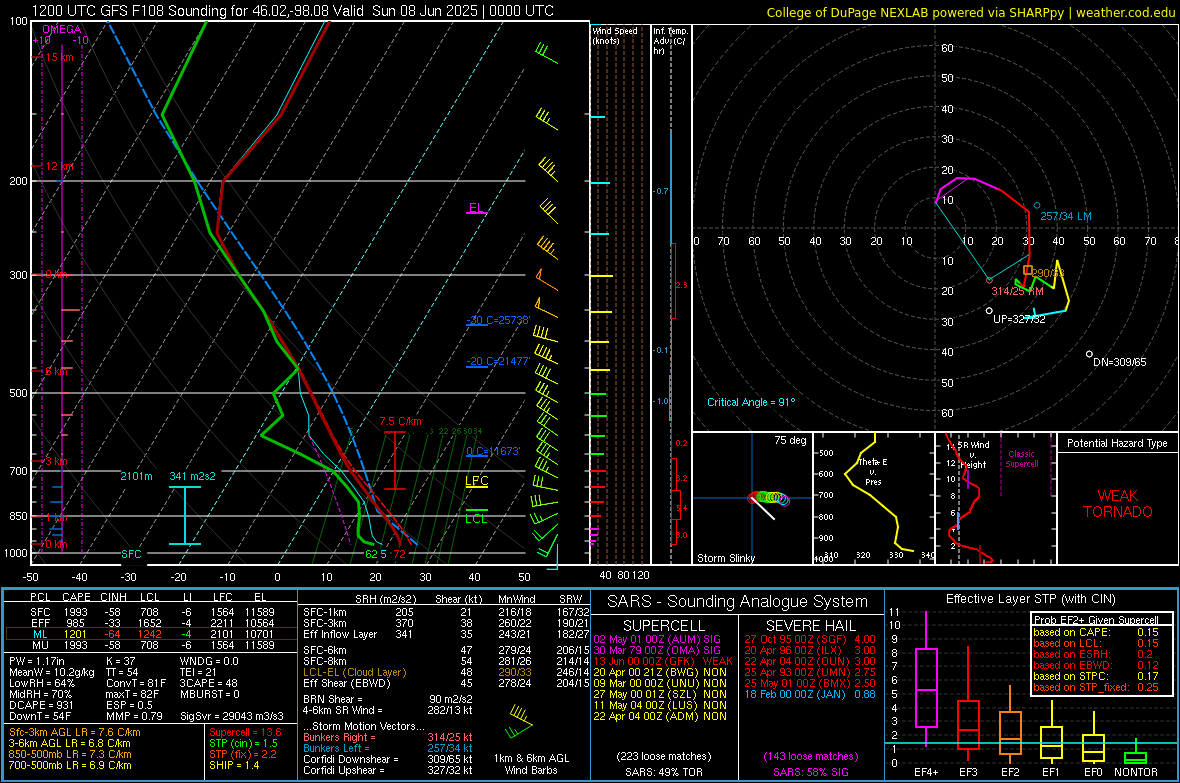1180x783 pixels.
Task: Select the based on STP_fixed probability row
Action: [1096, 687]
